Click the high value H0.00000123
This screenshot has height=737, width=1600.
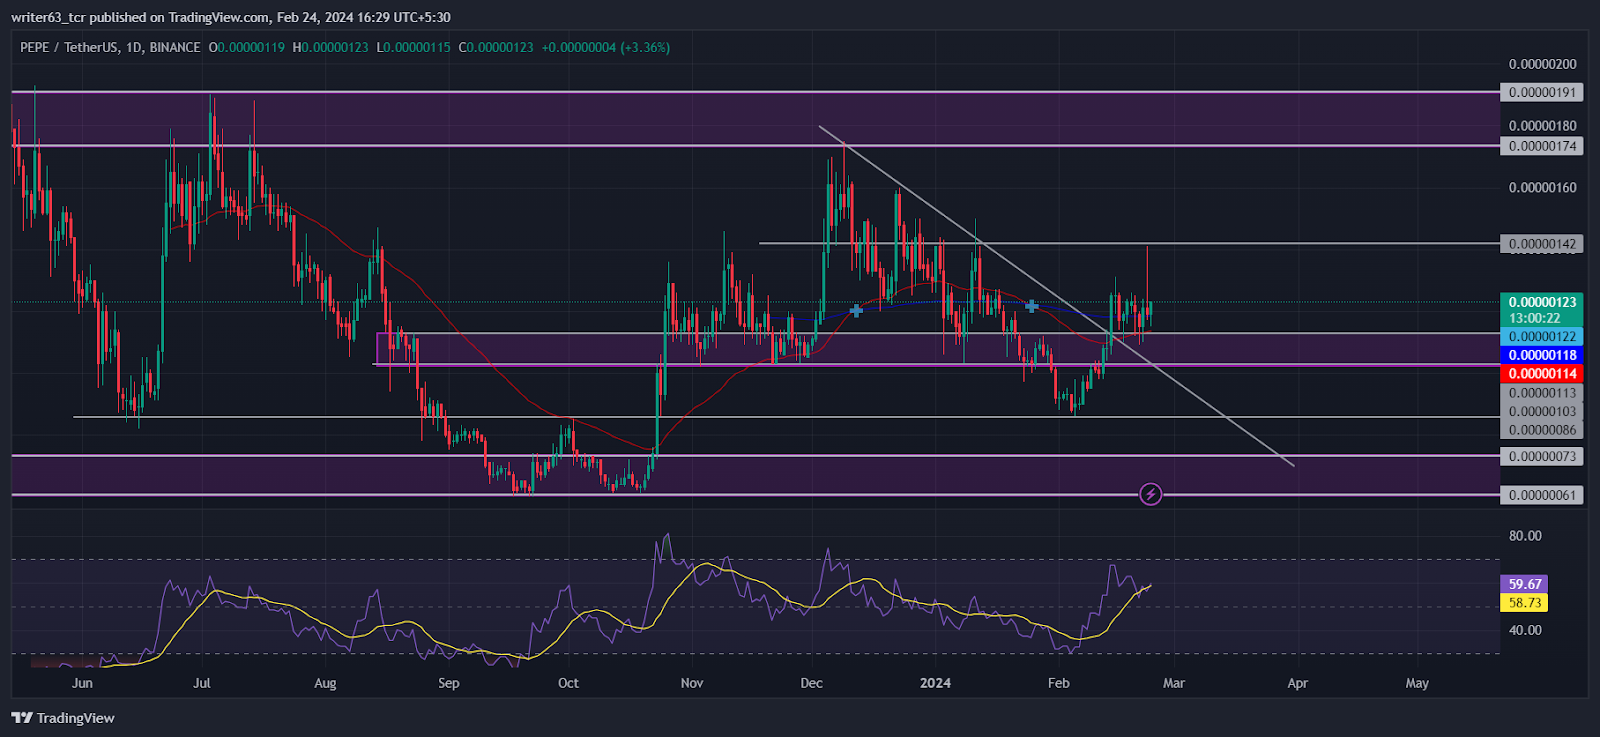331,47
